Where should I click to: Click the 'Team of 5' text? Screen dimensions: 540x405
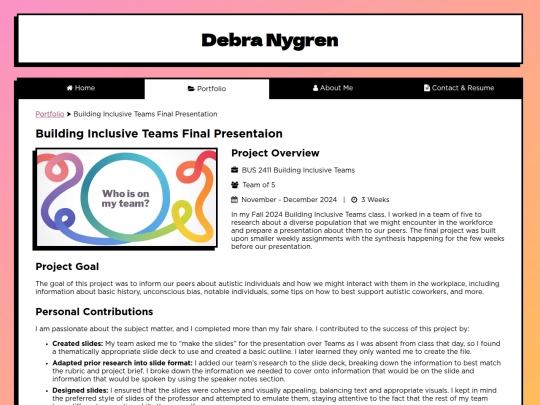[259, 185]
